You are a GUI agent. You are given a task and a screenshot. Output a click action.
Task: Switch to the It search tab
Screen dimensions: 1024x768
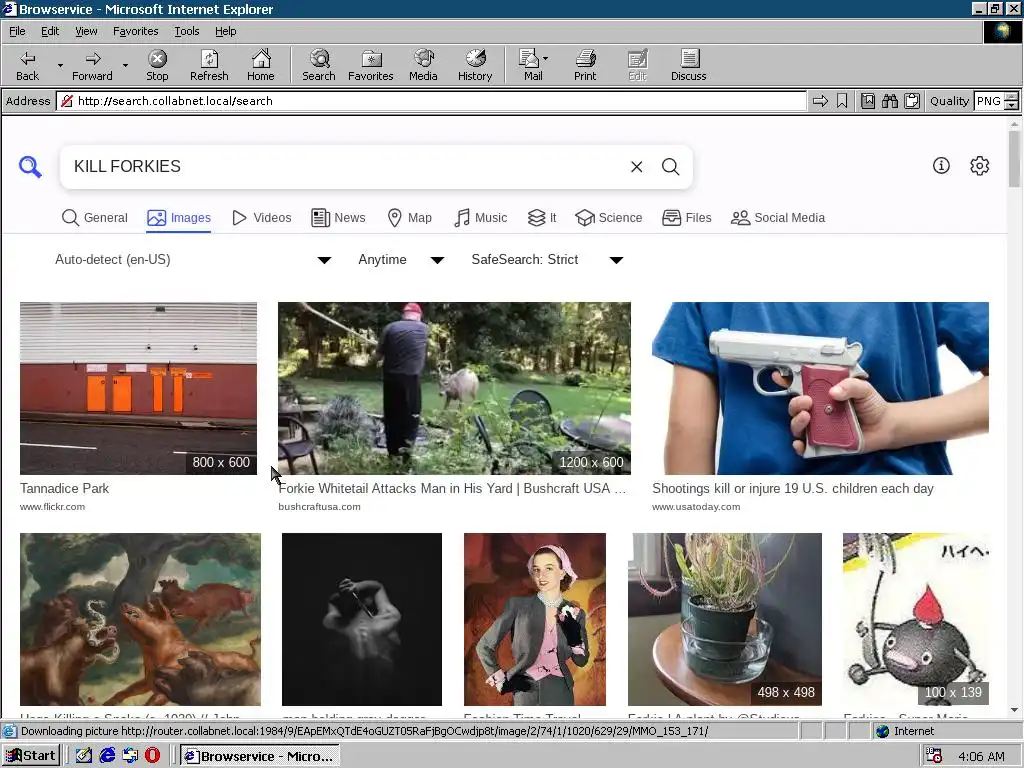coord(541,217)
